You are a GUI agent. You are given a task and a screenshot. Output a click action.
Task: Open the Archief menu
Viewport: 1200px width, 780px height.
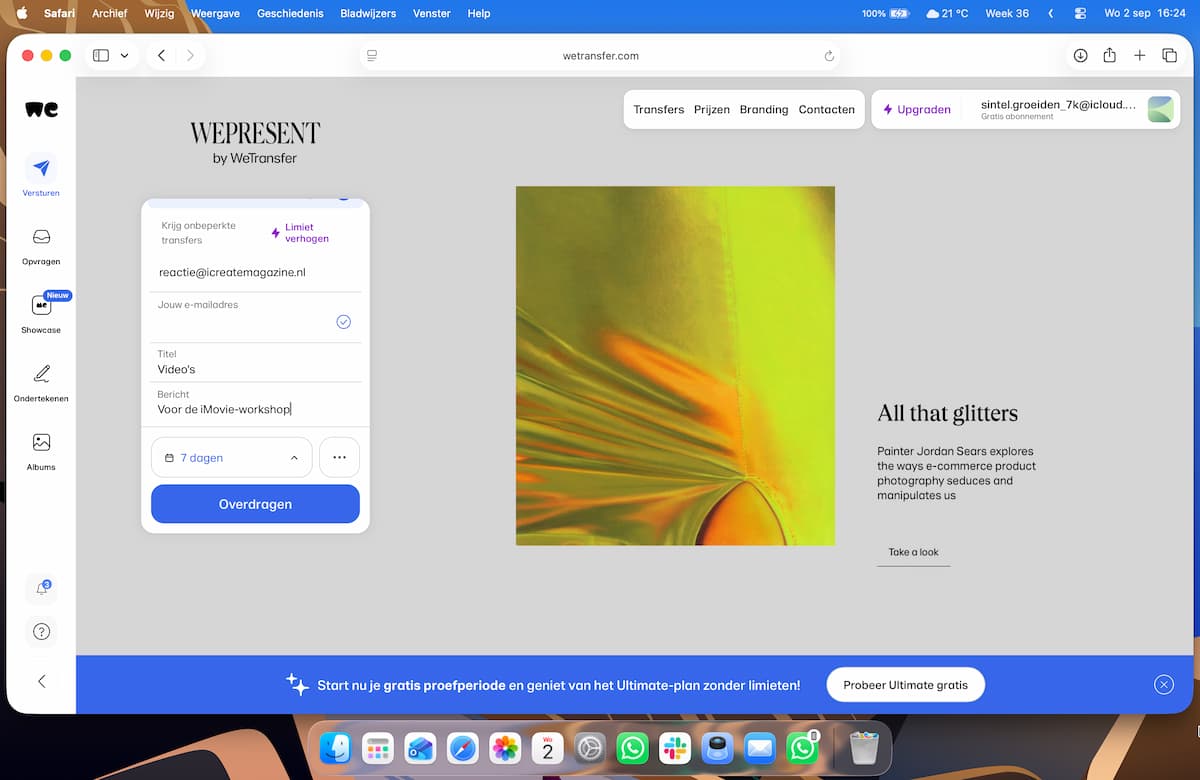tap(109, 13)
